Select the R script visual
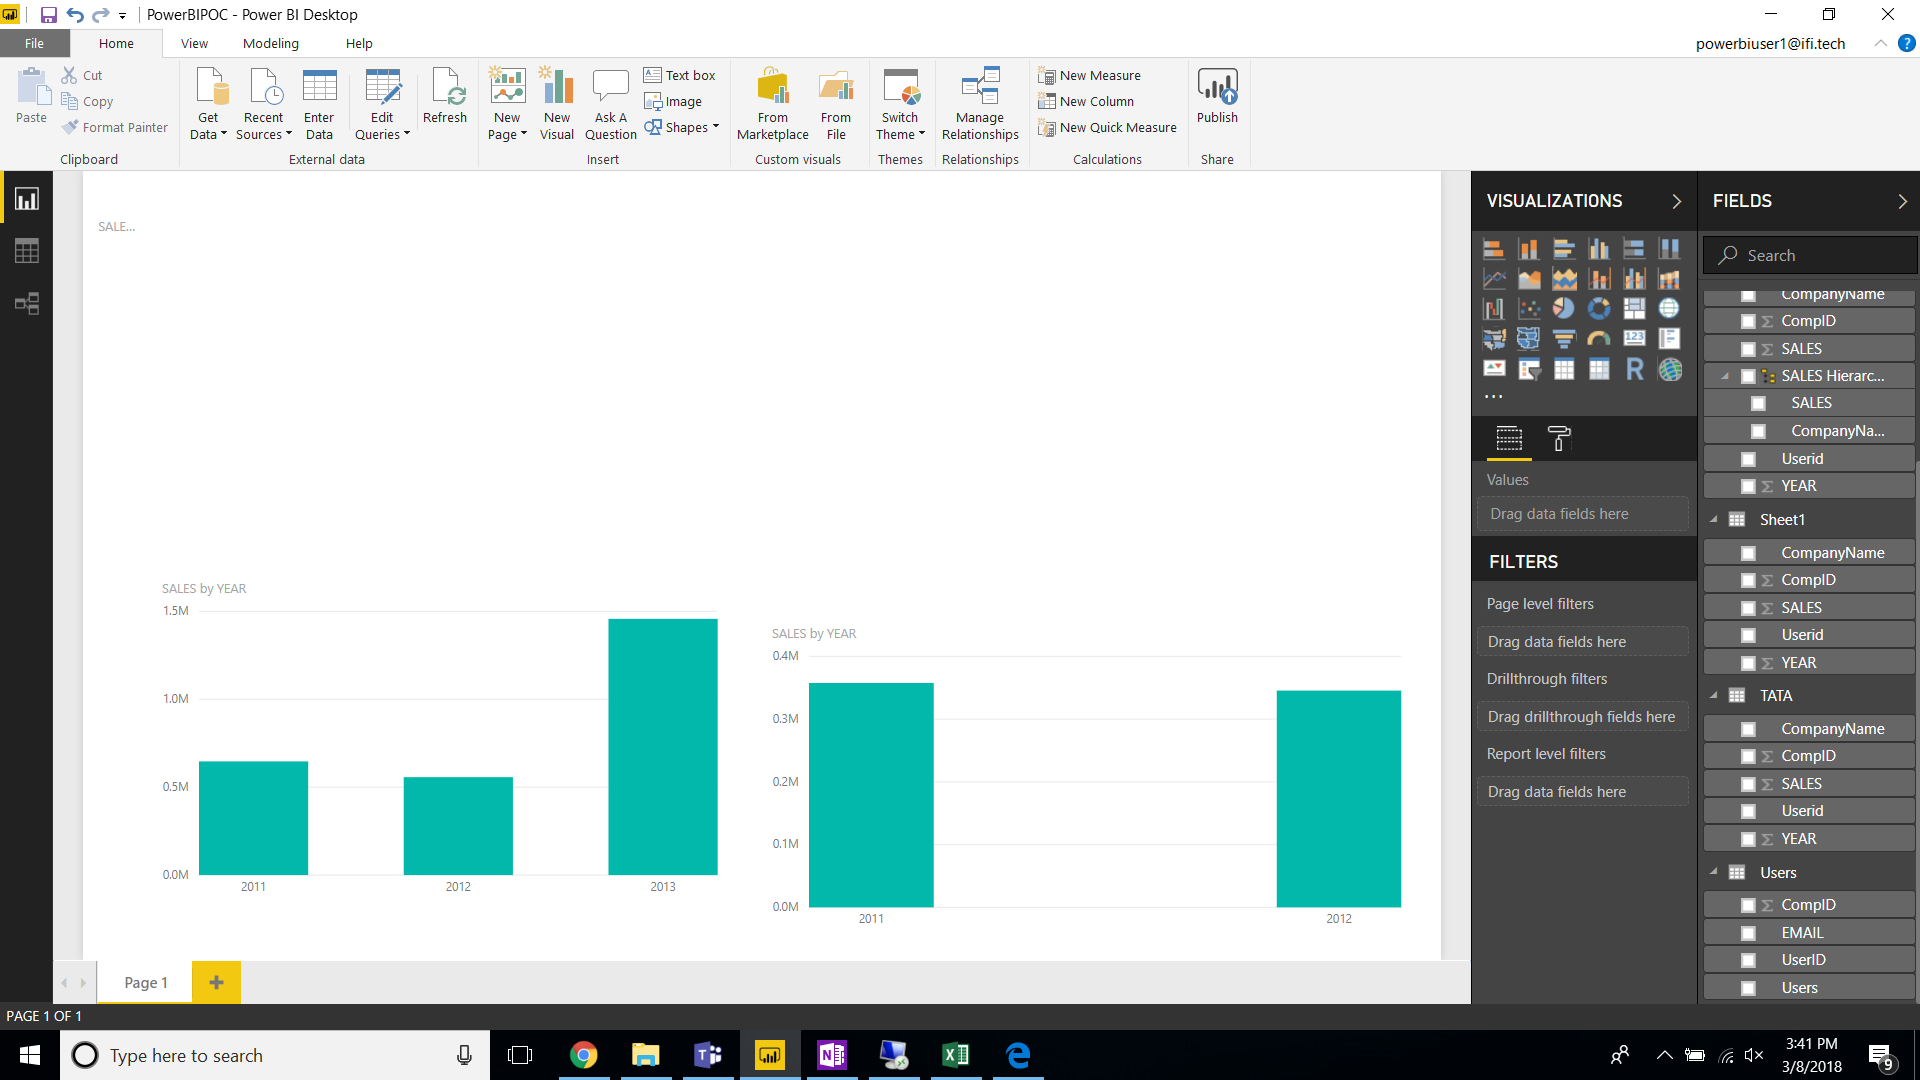The image size is (1920, 1080). 1634,369
